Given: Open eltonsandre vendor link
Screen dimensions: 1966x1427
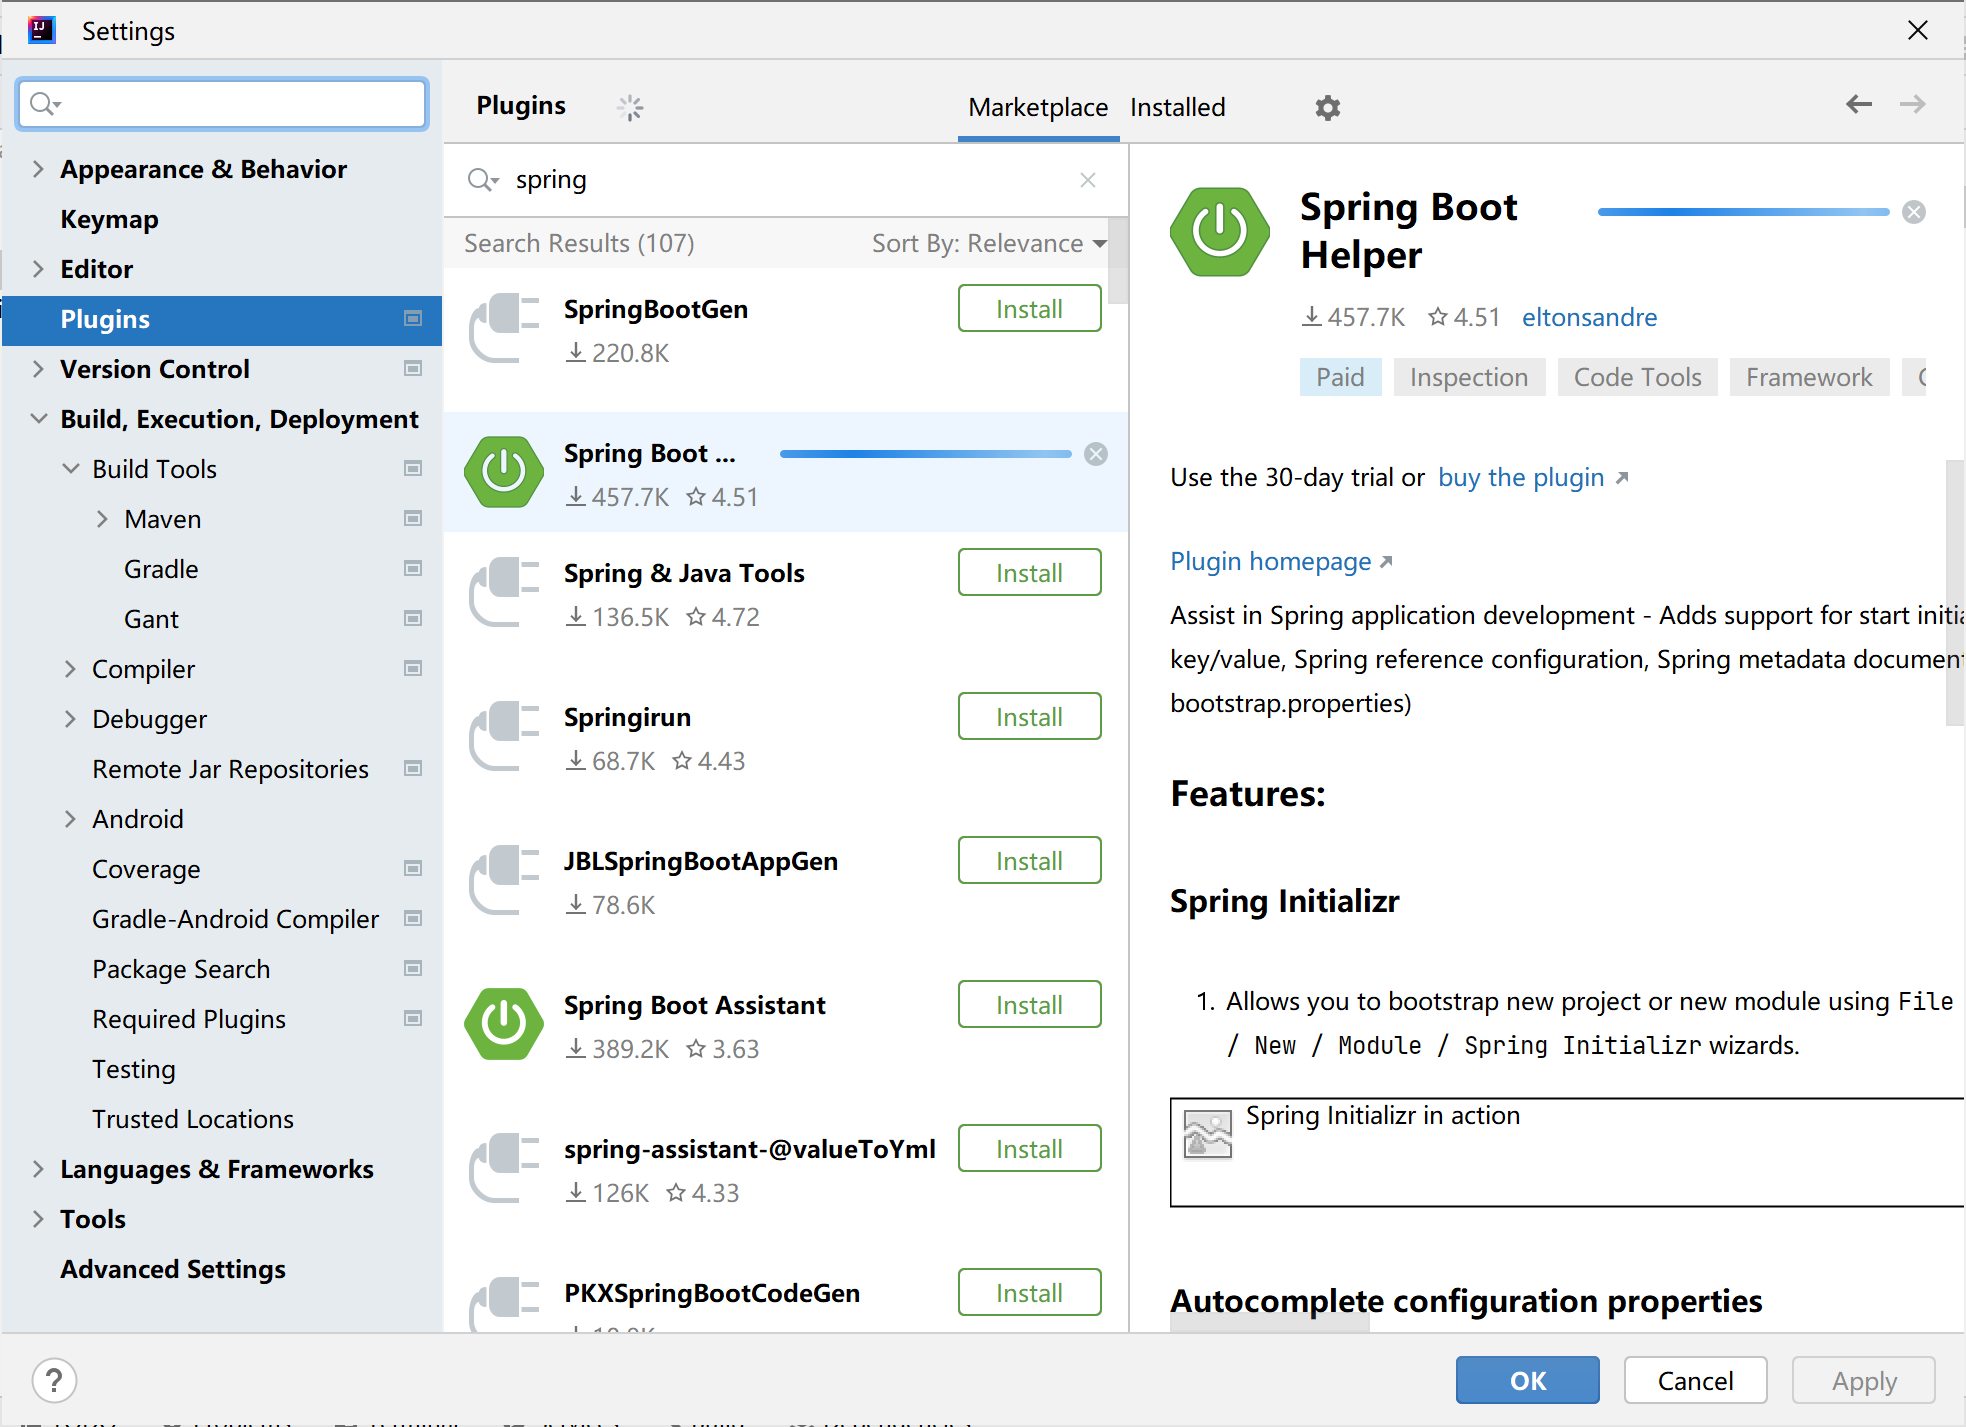Looking at the screenshot, I should pyautogui.click(x=1589, y=318).
